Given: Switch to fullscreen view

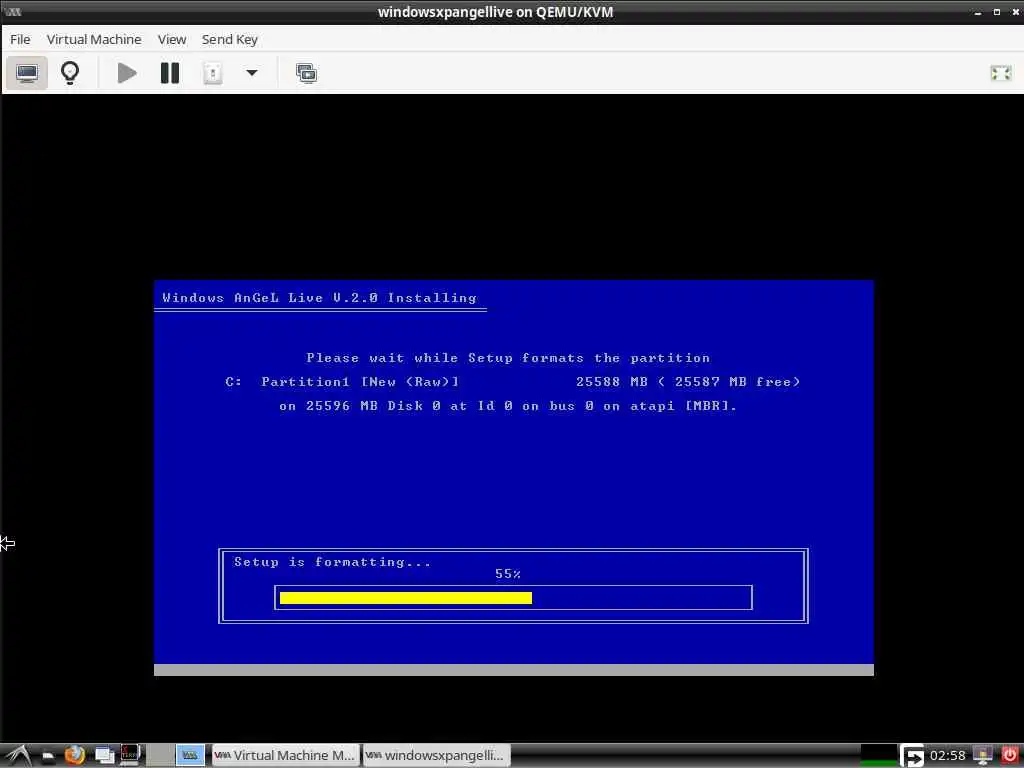Looking at the screenshot, I should click(1000, 73).
